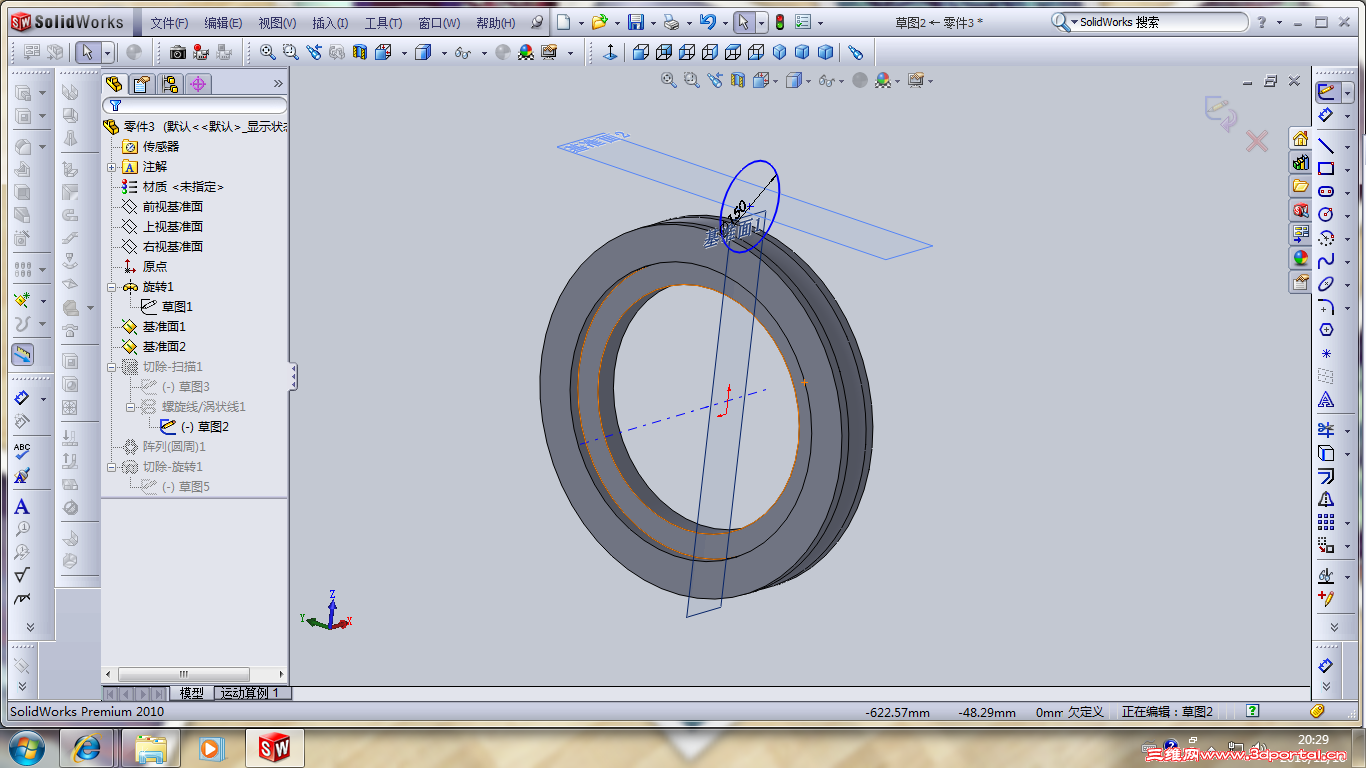This screenshot has width=1366, height=768.
Task: Collapse the 旋转1 feature node
Action: [x=112, y=287]
